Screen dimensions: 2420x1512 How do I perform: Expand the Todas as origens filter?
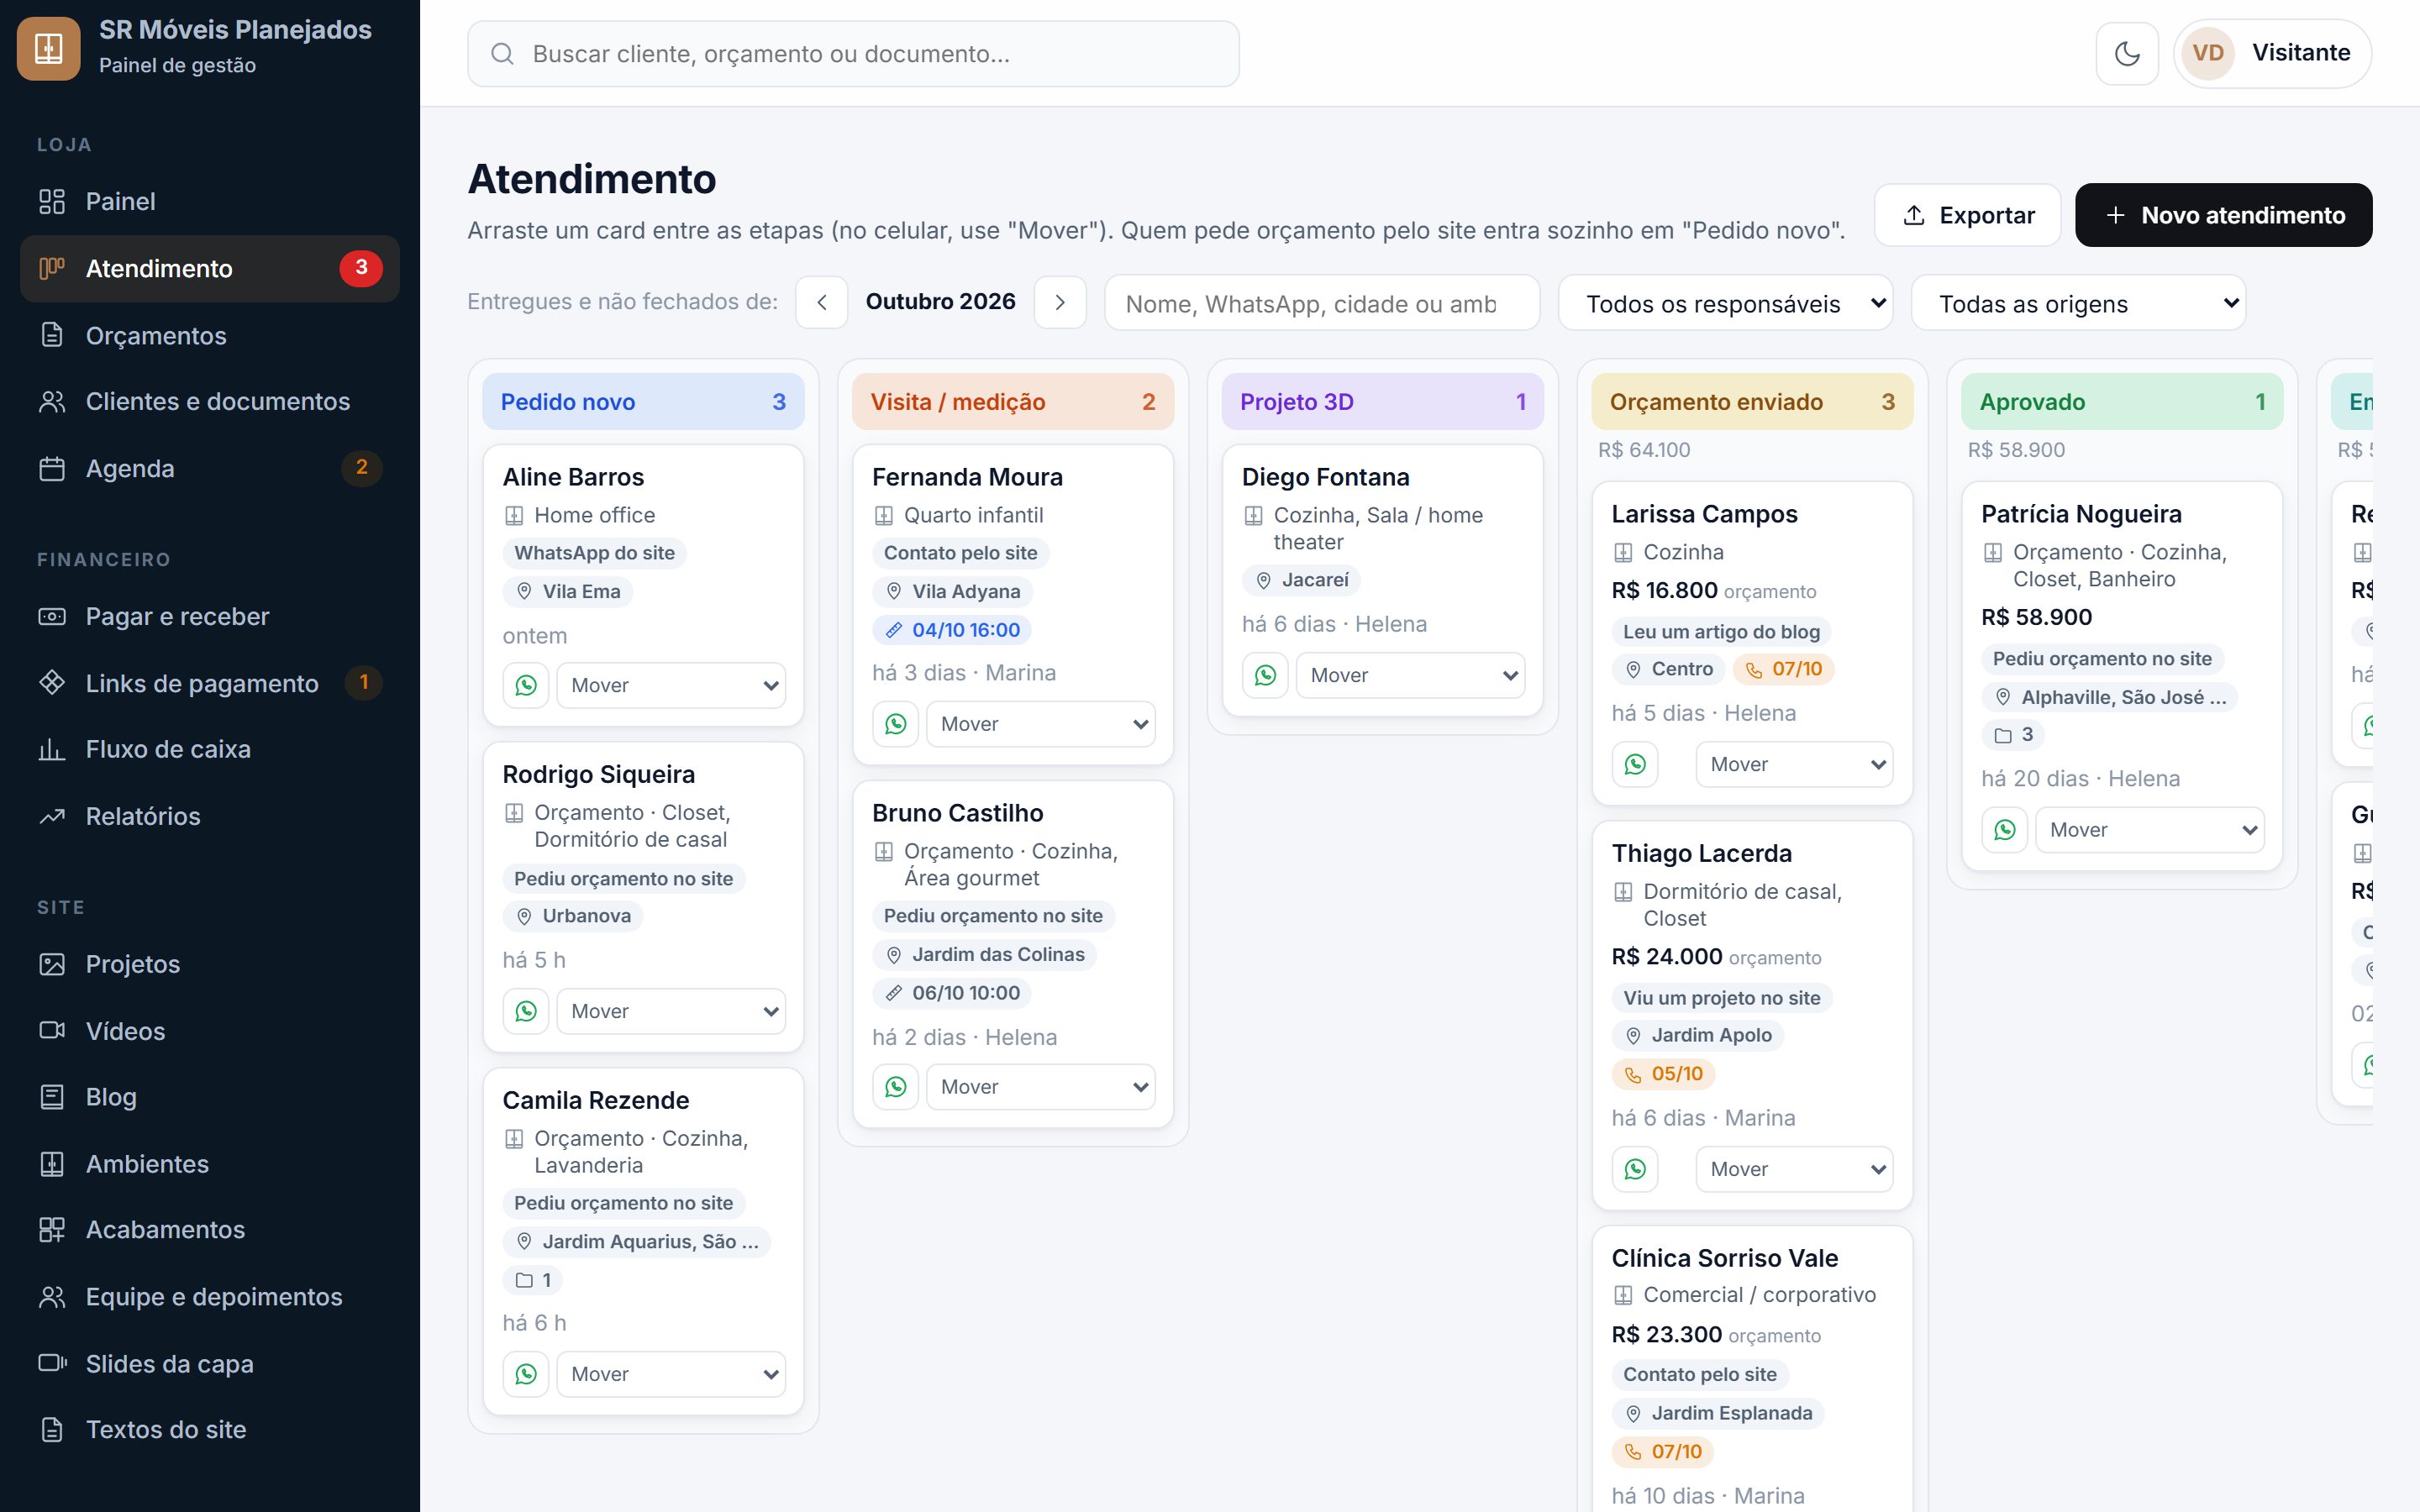point(2078,303)
